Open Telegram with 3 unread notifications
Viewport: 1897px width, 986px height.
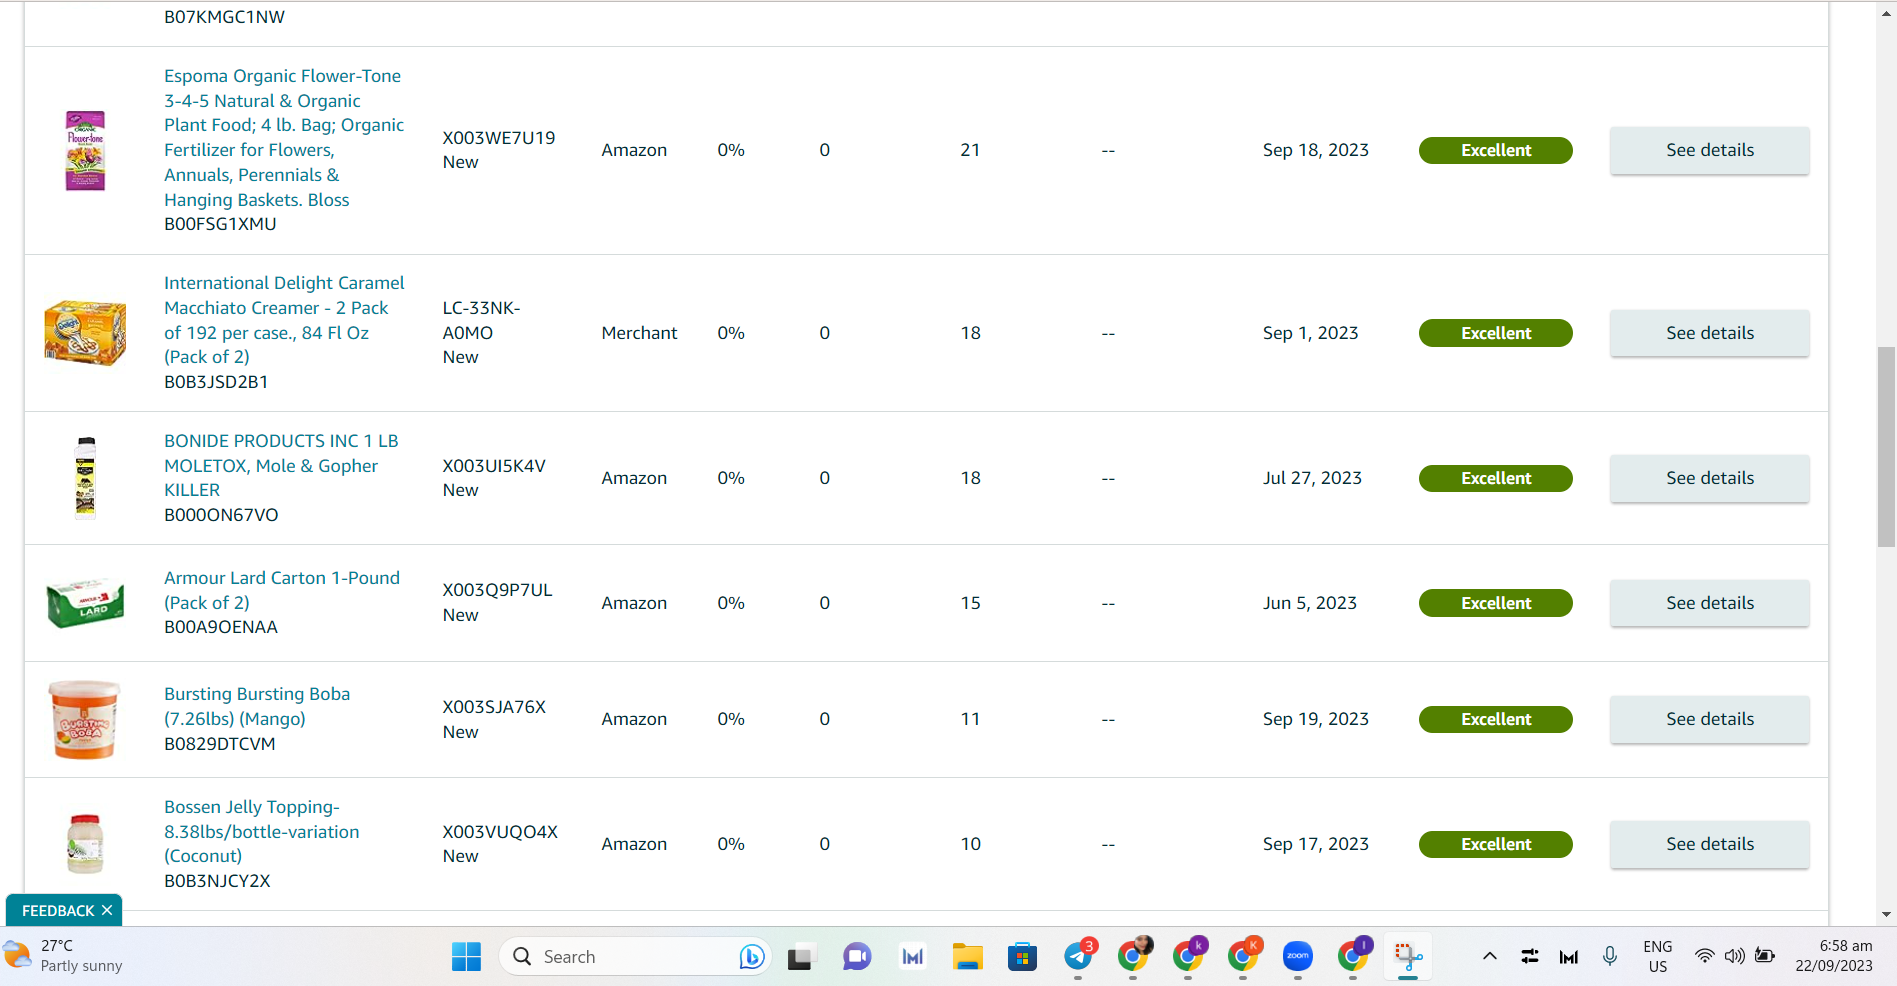[x=1078, y=957]
